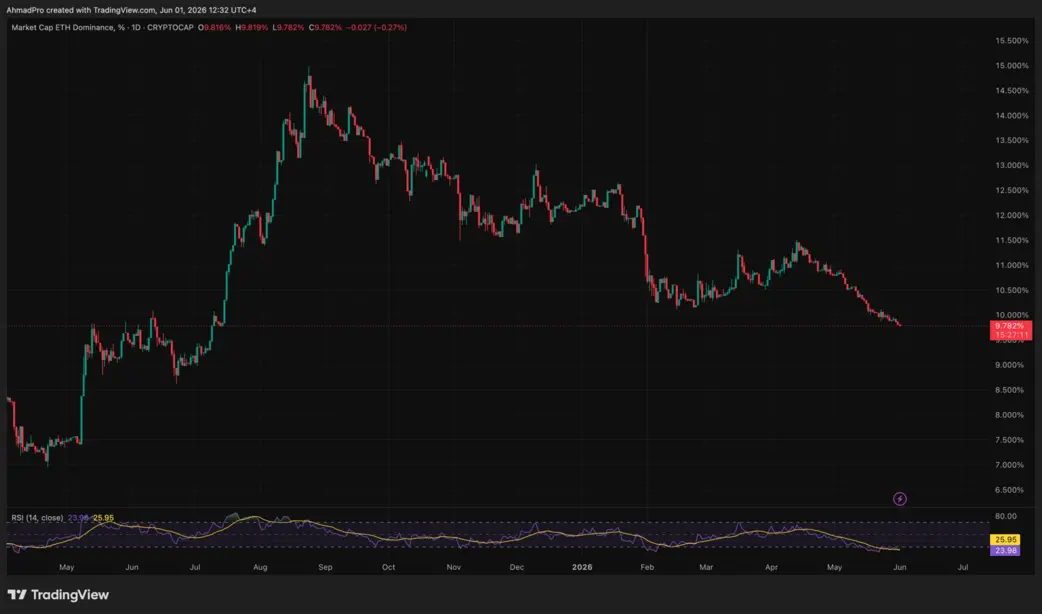Click the 12.500% price axis label
Image resolution: width=1042 pixels, height=614 pixels.
1011,191
